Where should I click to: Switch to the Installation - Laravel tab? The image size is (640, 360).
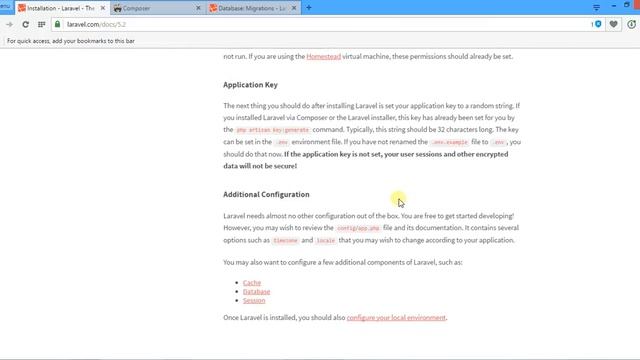61,8
